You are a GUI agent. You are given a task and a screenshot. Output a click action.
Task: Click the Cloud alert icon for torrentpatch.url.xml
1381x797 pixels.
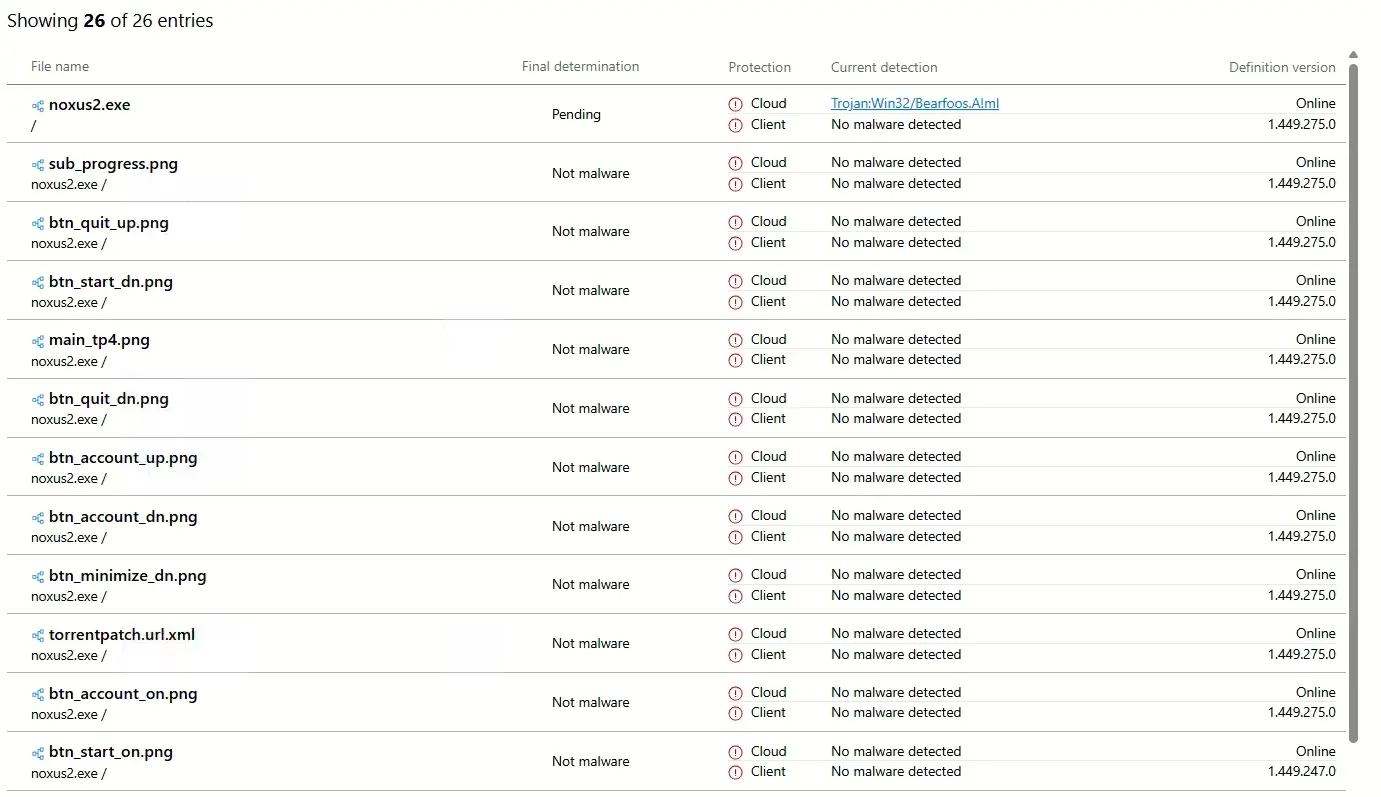click(735, 634)
